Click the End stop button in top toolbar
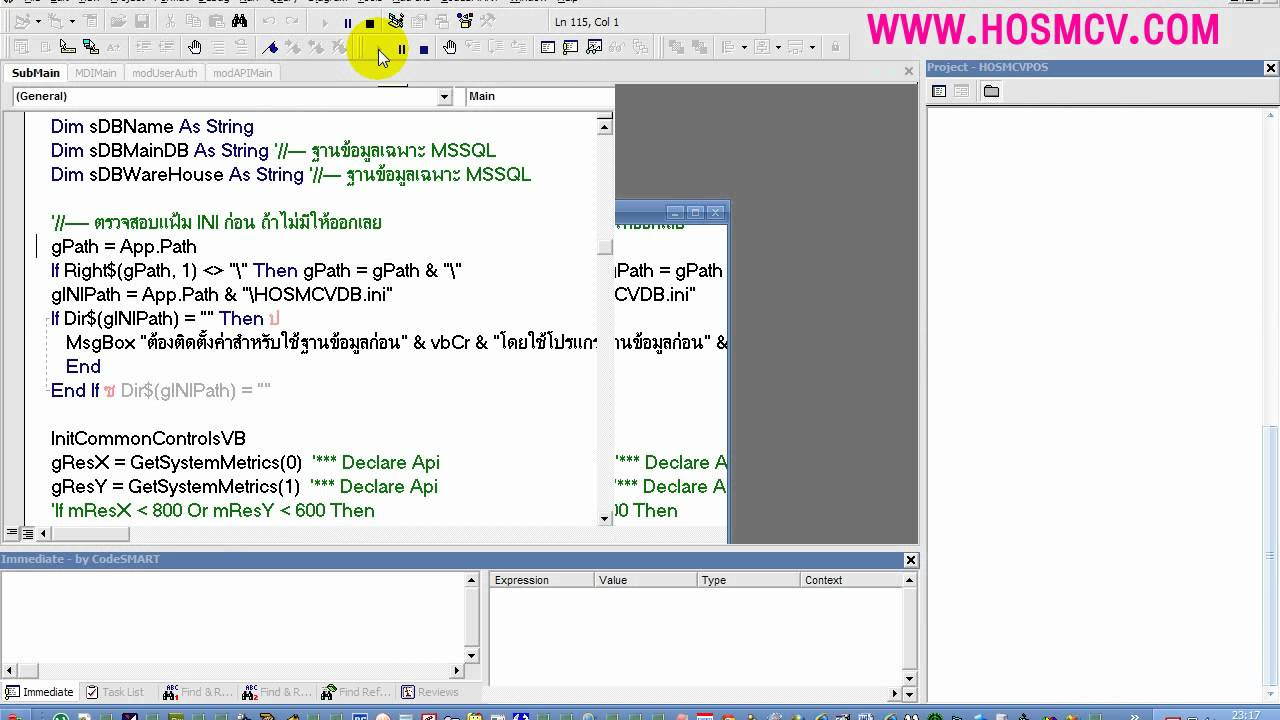The height and width of the screenshot is (720, 1280). click(370, 22)
